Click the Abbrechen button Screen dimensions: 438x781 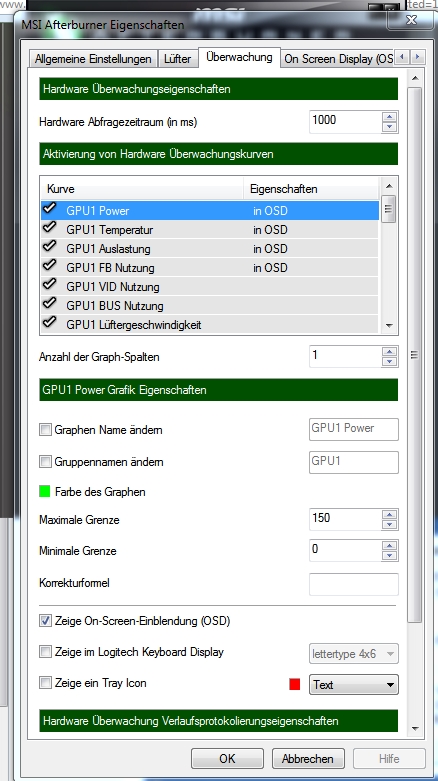coord(308,759)
